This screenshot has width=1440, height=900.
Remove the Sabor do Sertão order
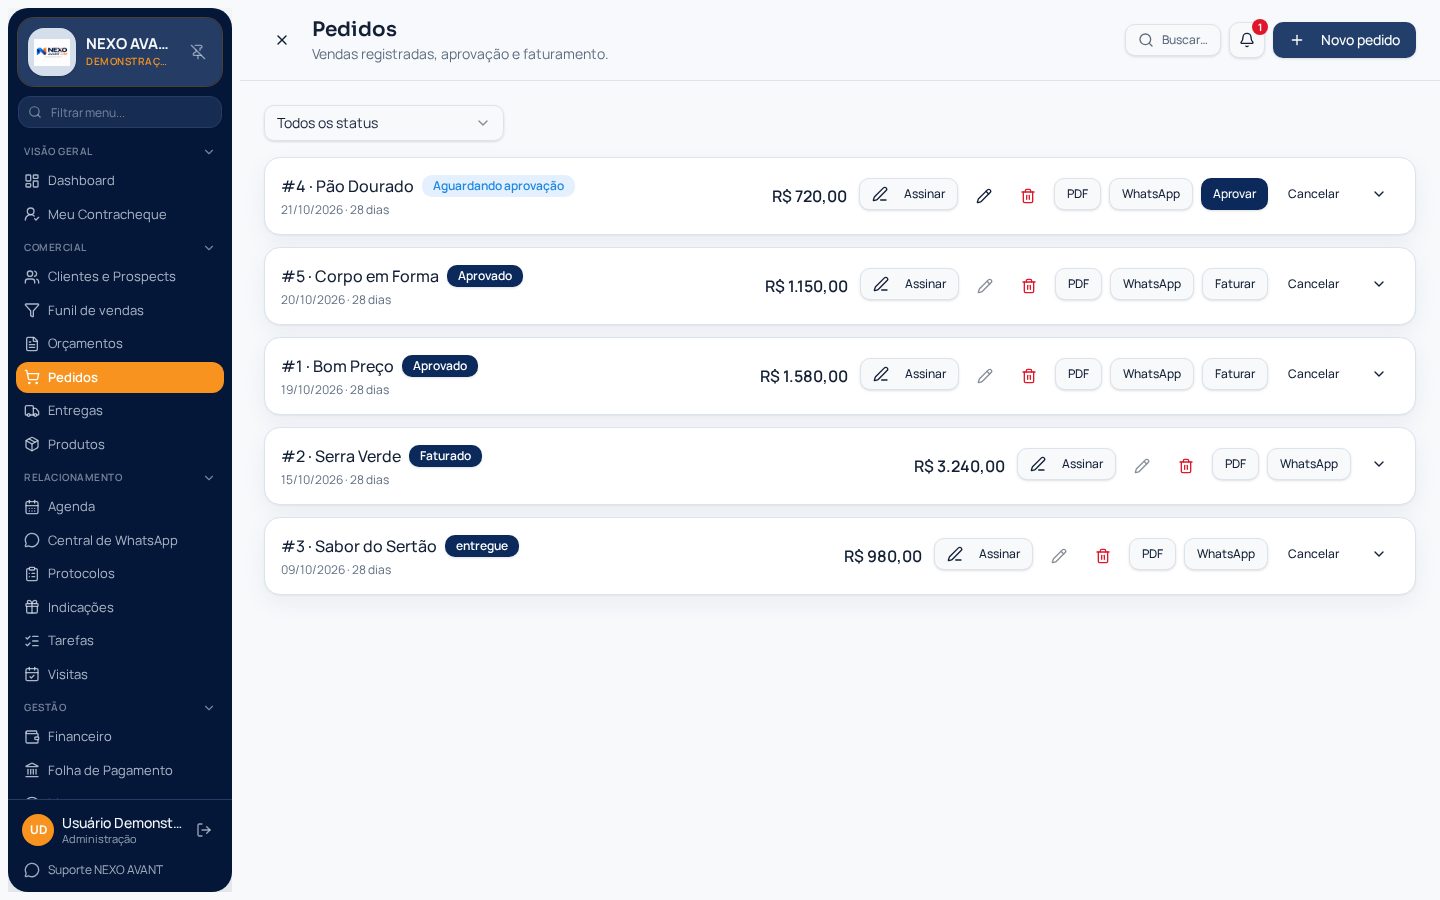[1103, 556]
